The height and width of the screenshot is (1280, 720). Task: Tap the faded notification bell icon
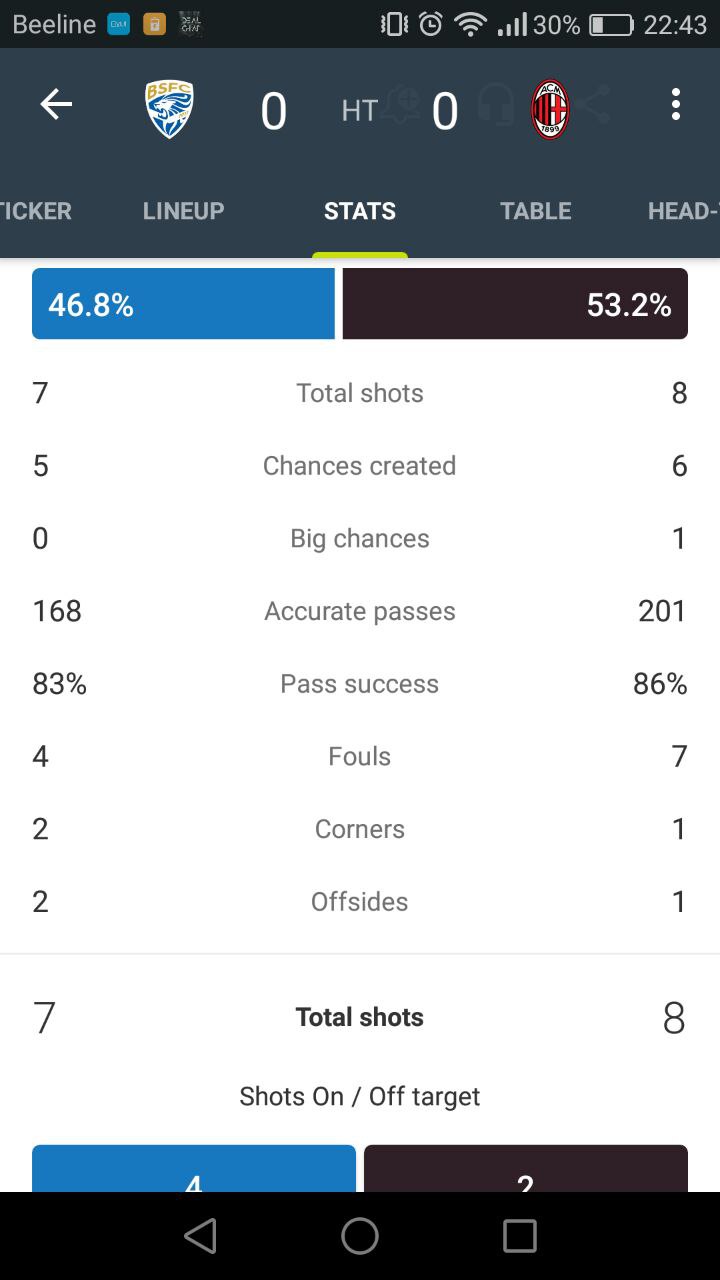click(x=402, y=105)
